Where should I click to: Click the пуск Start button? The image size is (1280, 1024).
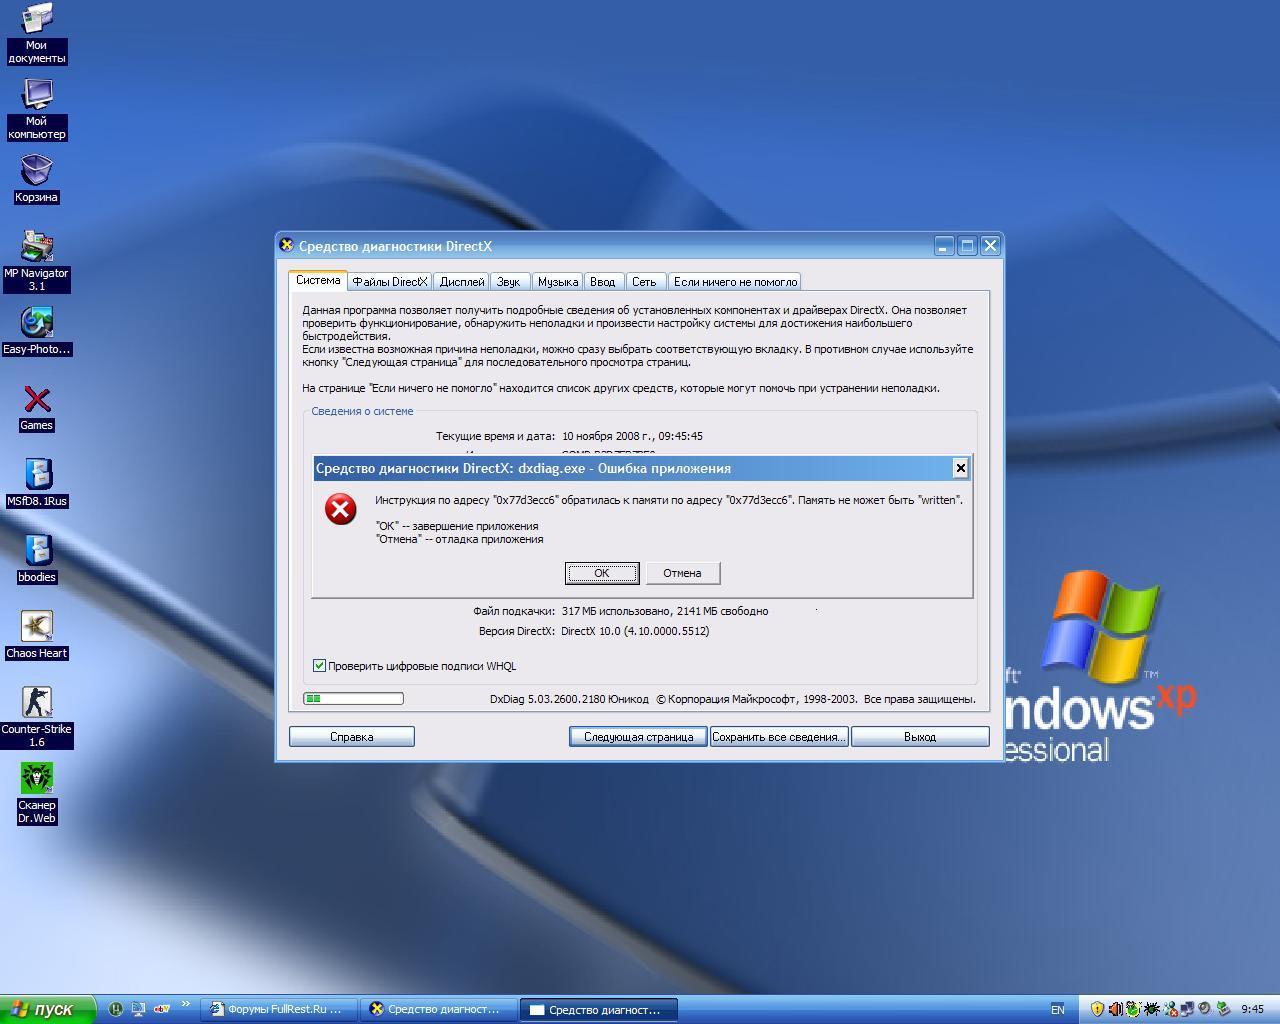(x=47, y=1010)
